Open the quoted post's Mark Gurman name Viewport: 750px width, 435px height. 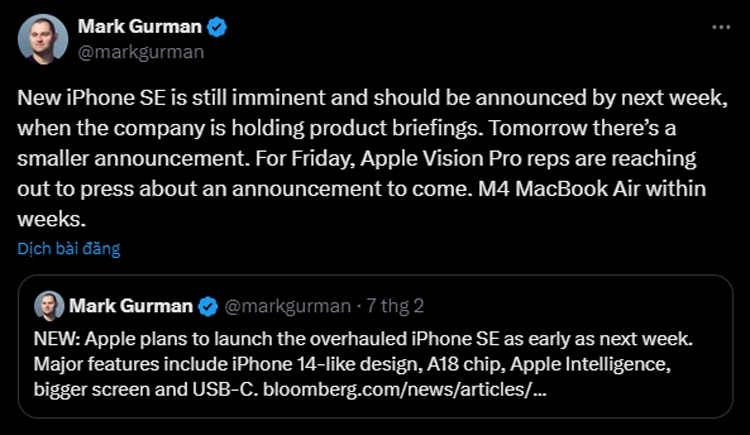pyautogui.click(x=131, y=306)
